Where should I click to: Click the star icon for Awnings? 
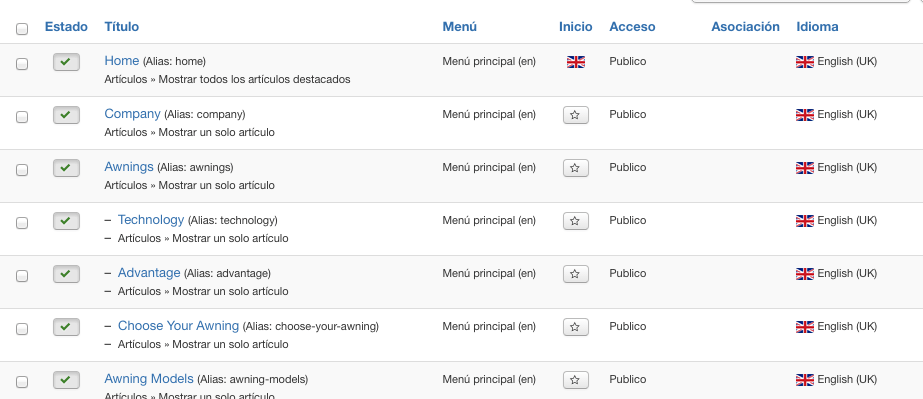[575, 168]
